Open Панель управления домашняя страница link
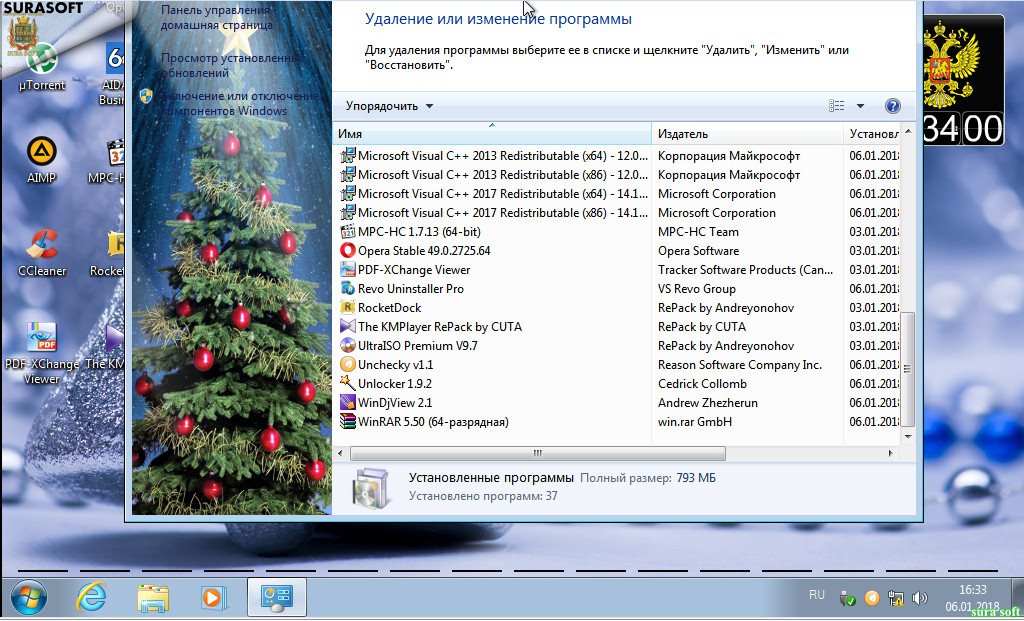 click(217, 18)
